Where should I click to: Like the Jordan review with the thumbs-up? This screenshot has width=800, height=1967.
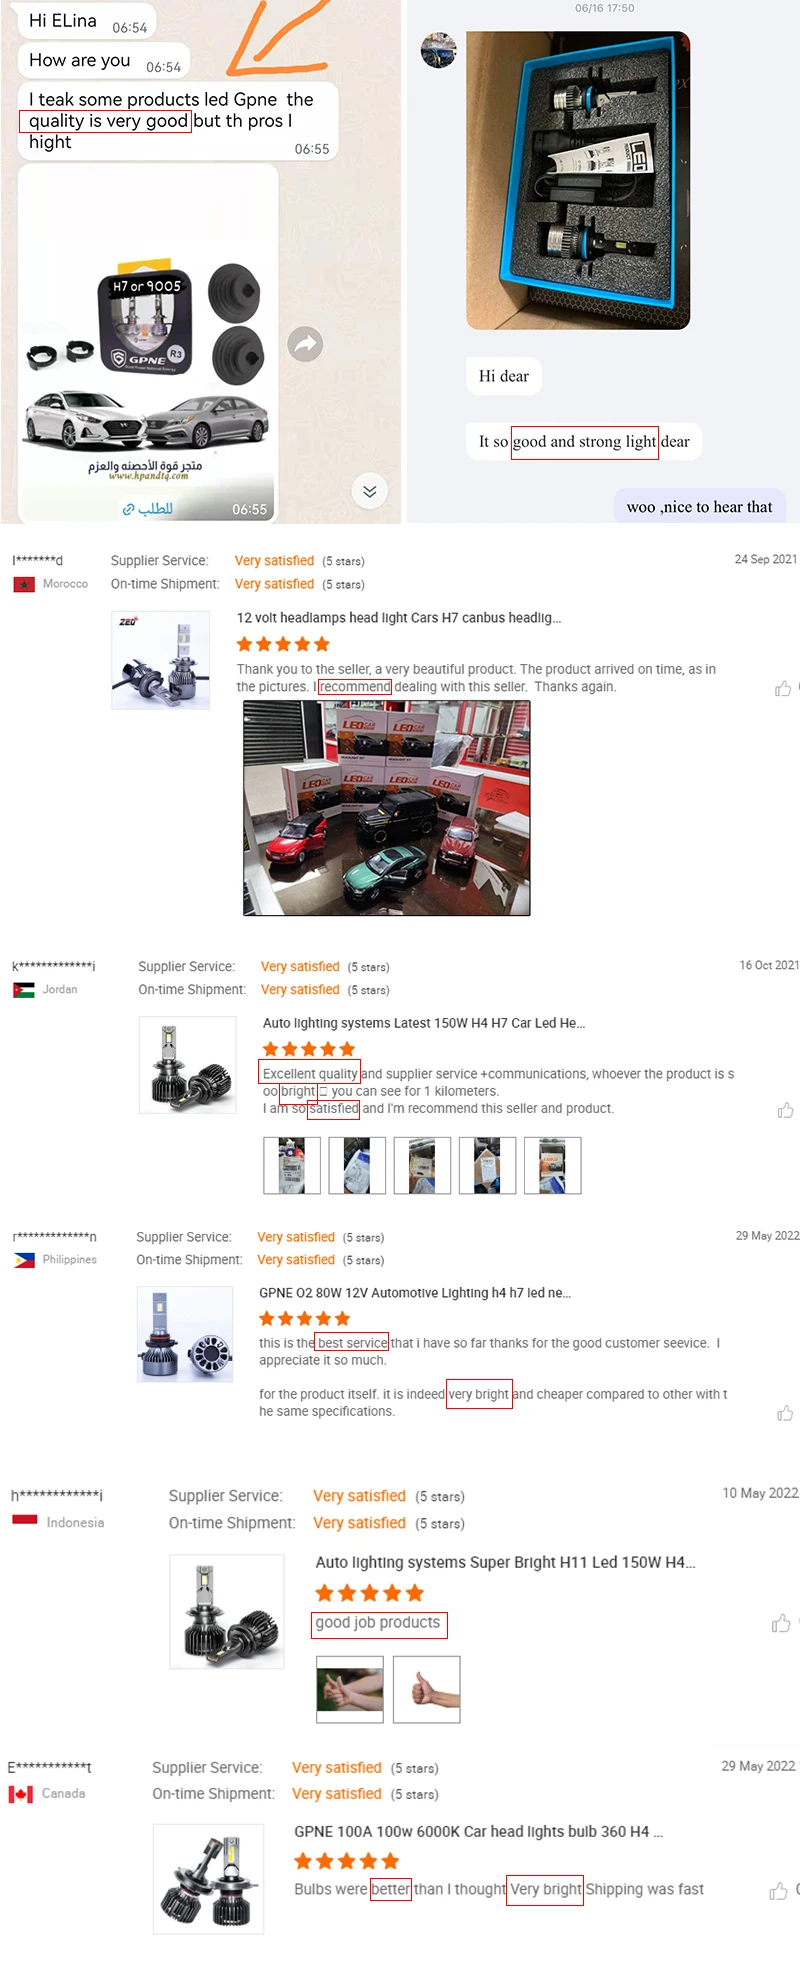point(785,1110)
